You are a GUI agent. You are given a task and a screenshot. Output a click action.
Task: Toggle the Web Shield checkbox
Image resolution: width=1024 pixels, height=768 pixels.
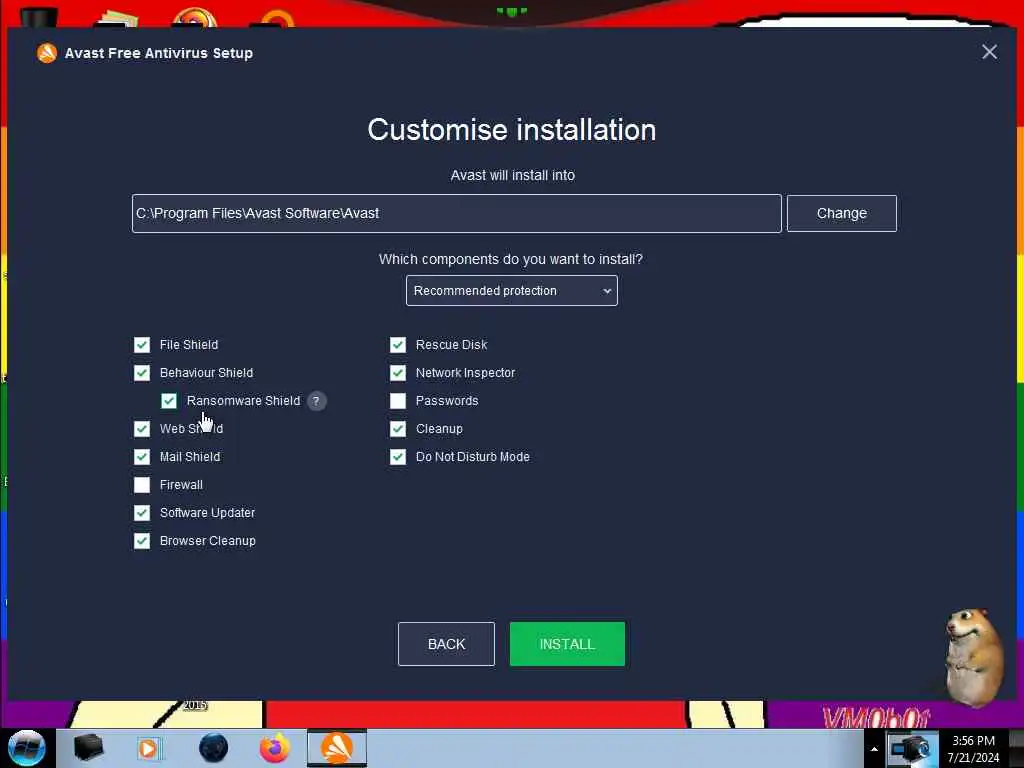coord(142,429)
